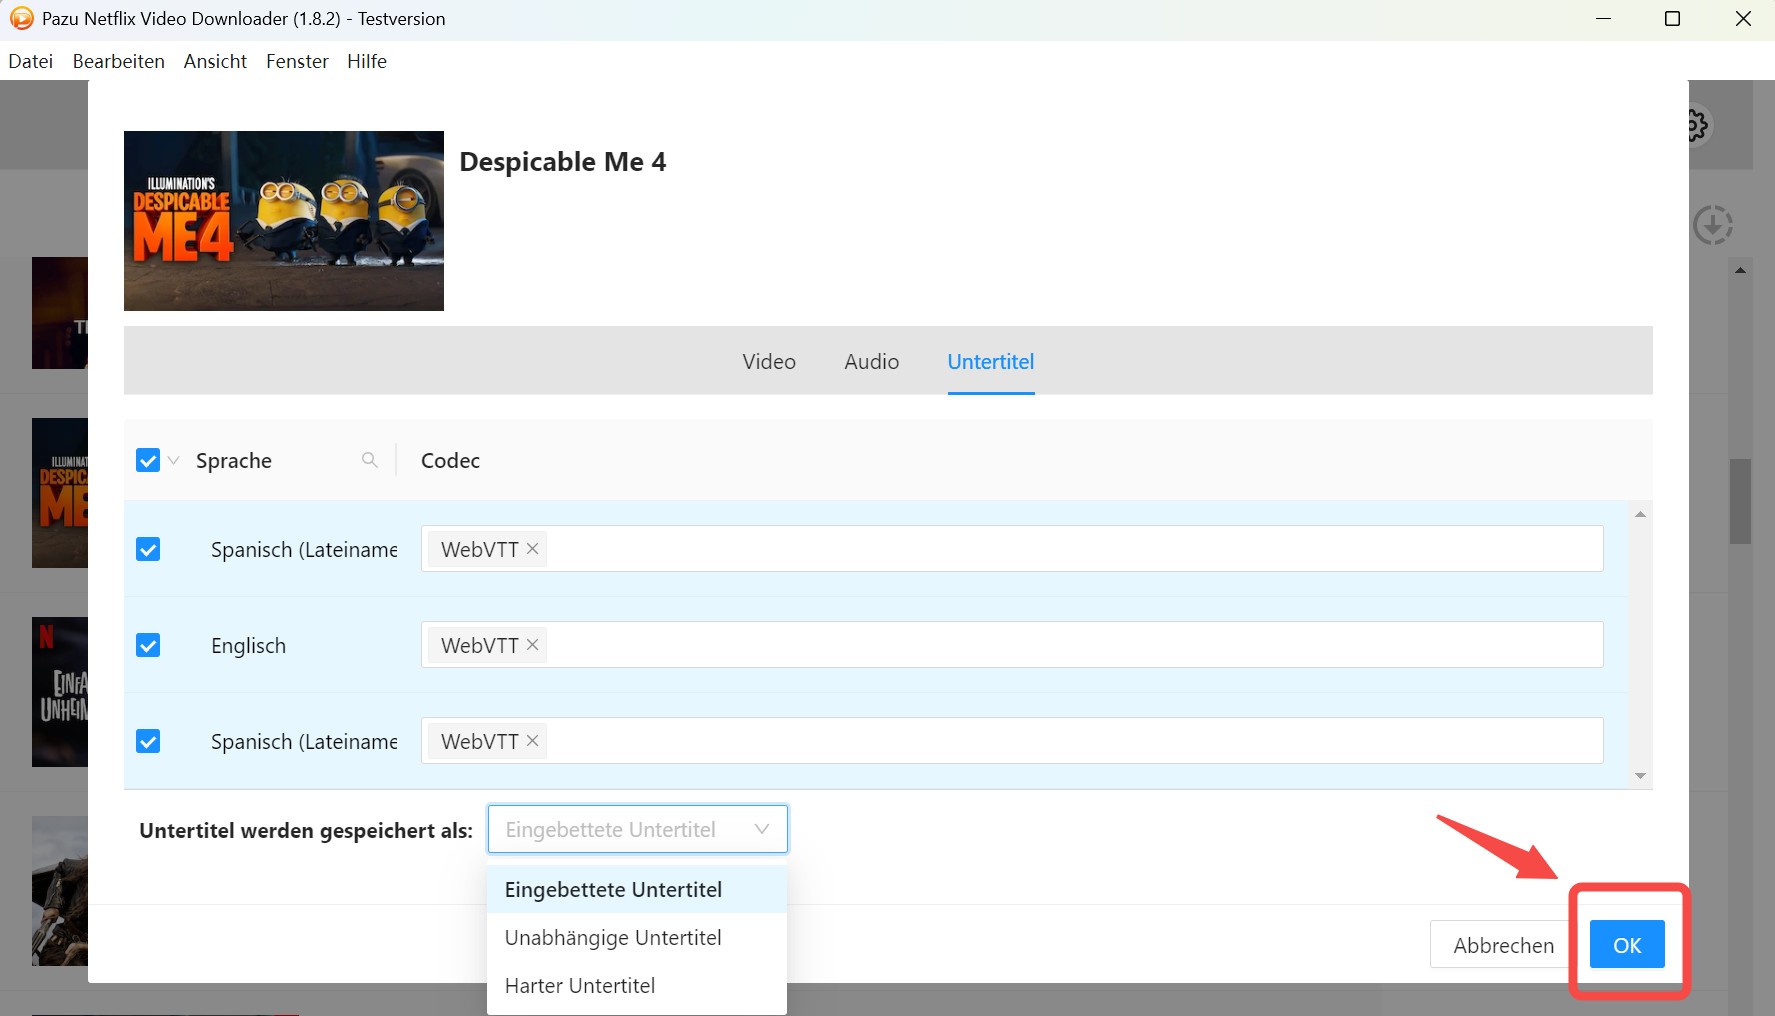The width and height of the screenshot is (1775, 1016).
Task: Click the Pazu app logo icon
Action: 21,19
